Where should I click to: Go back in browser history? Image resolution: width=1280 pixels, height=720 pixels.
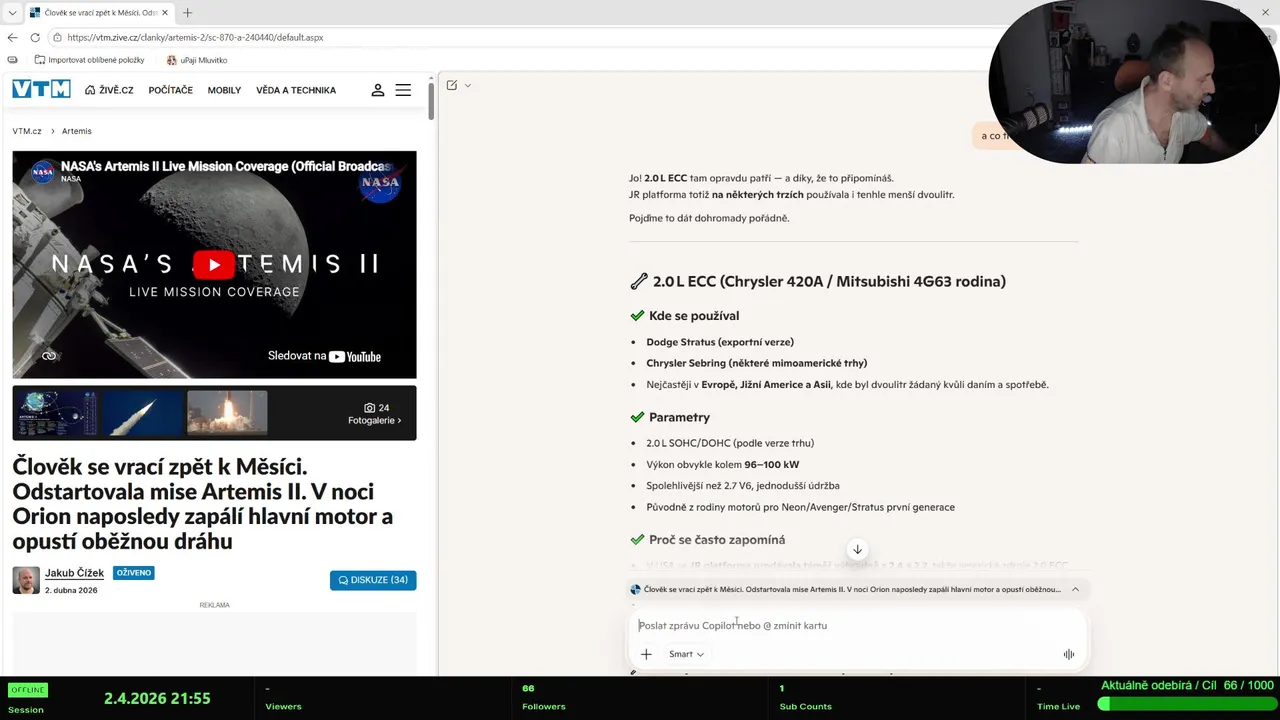[x=12, y=37]
